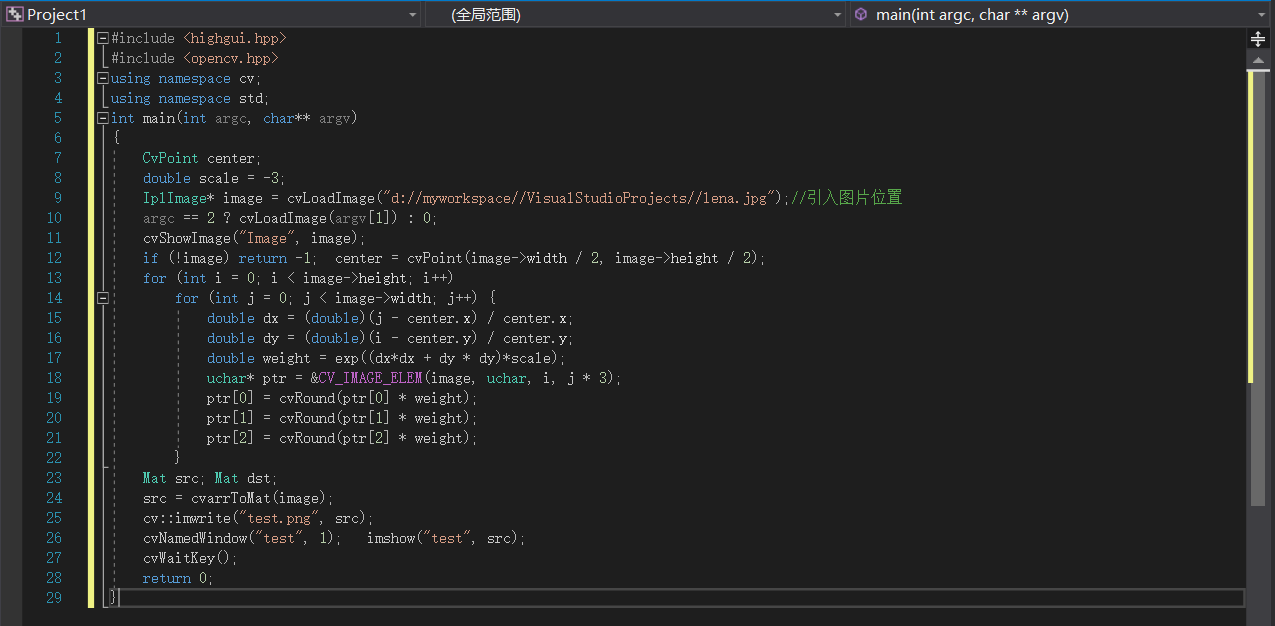Click the closing brace on line 22
The height and width of the screenshot is (626, 1275).
[x=178, y=458]
